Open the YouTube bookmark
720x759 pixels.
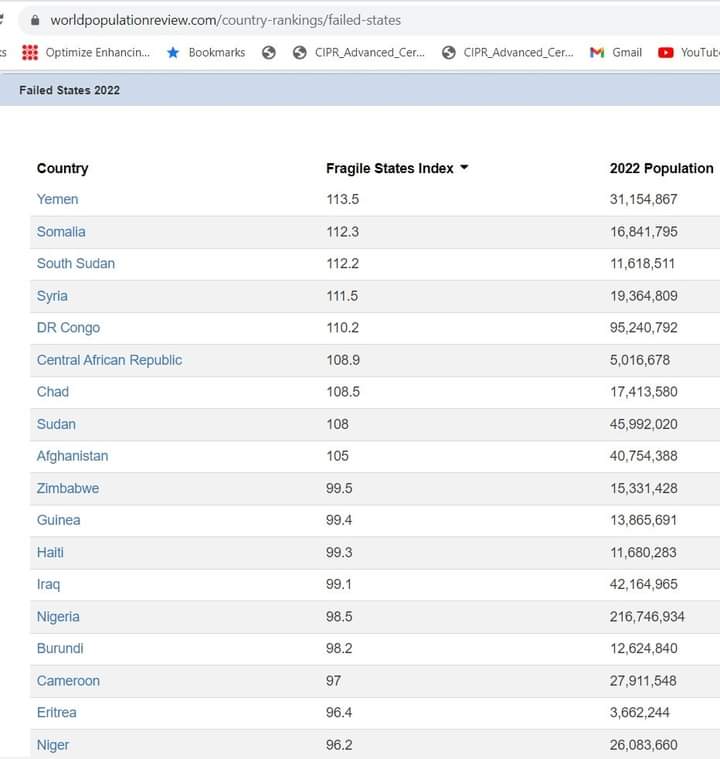pos(690,52)
